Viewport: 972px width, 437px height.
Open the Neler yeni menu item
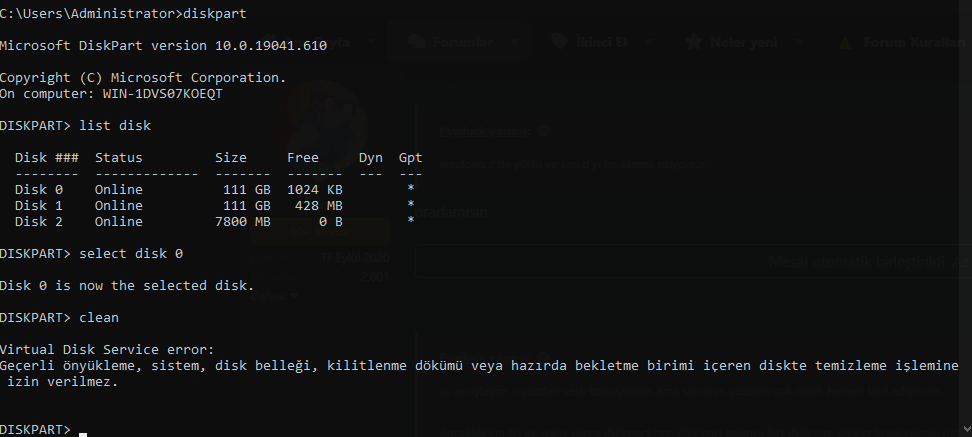pyautogui.click(x=743, y=42)
